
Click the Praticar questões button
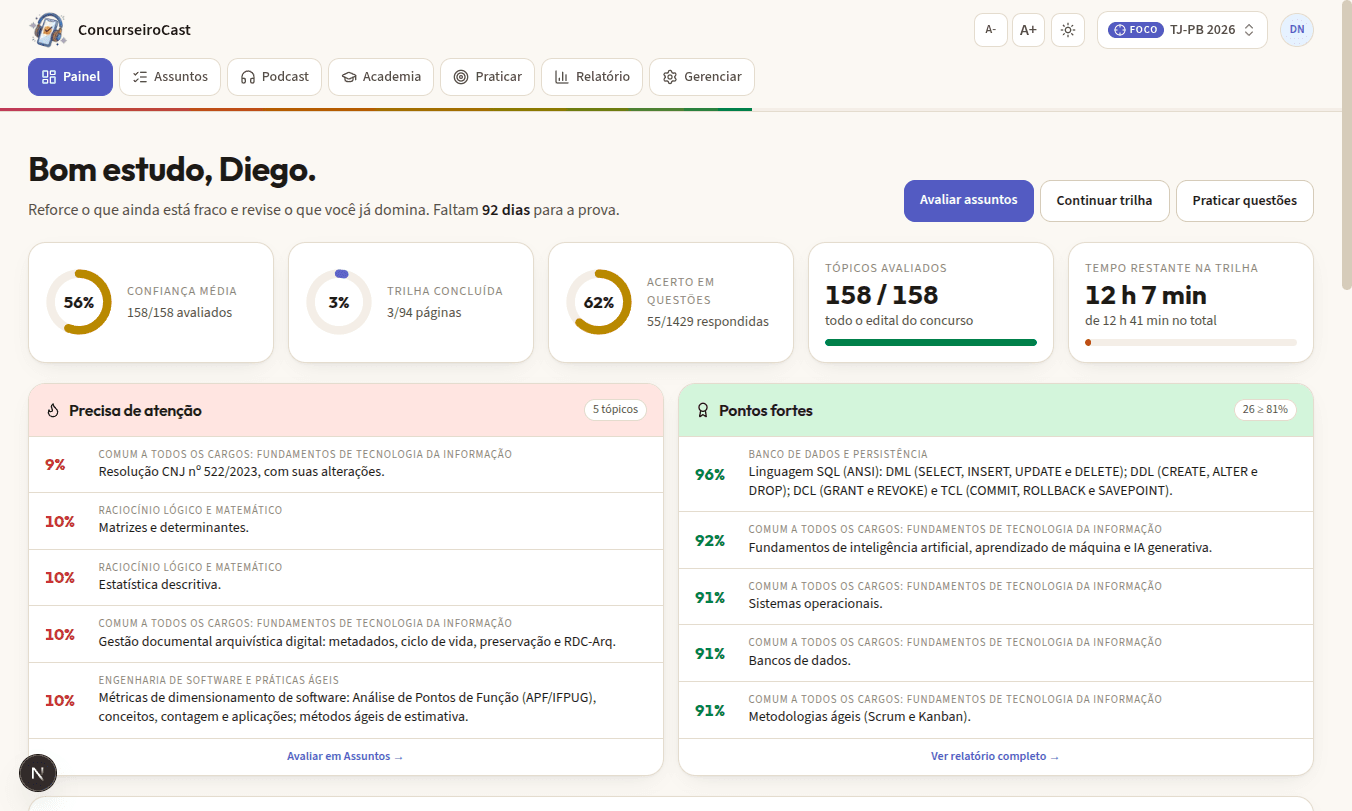click(x=1245, y=201)
